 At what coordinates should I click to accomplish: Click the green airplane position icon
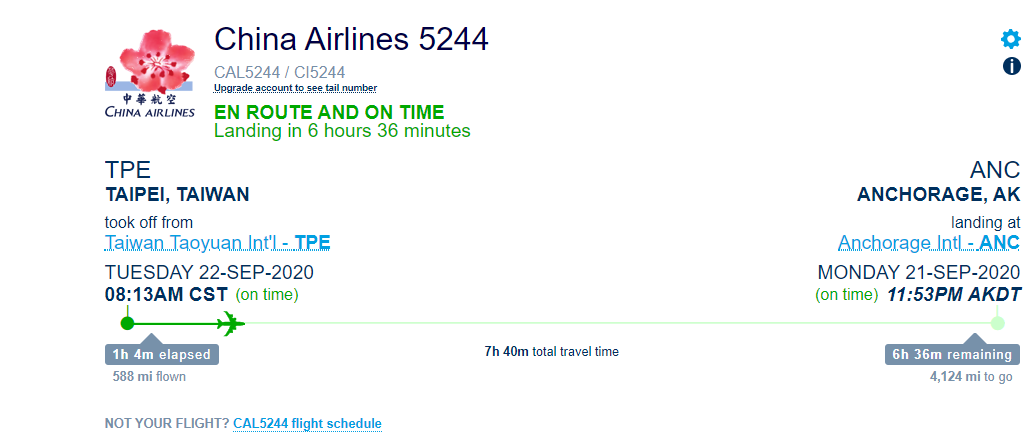tap(231, 323)
